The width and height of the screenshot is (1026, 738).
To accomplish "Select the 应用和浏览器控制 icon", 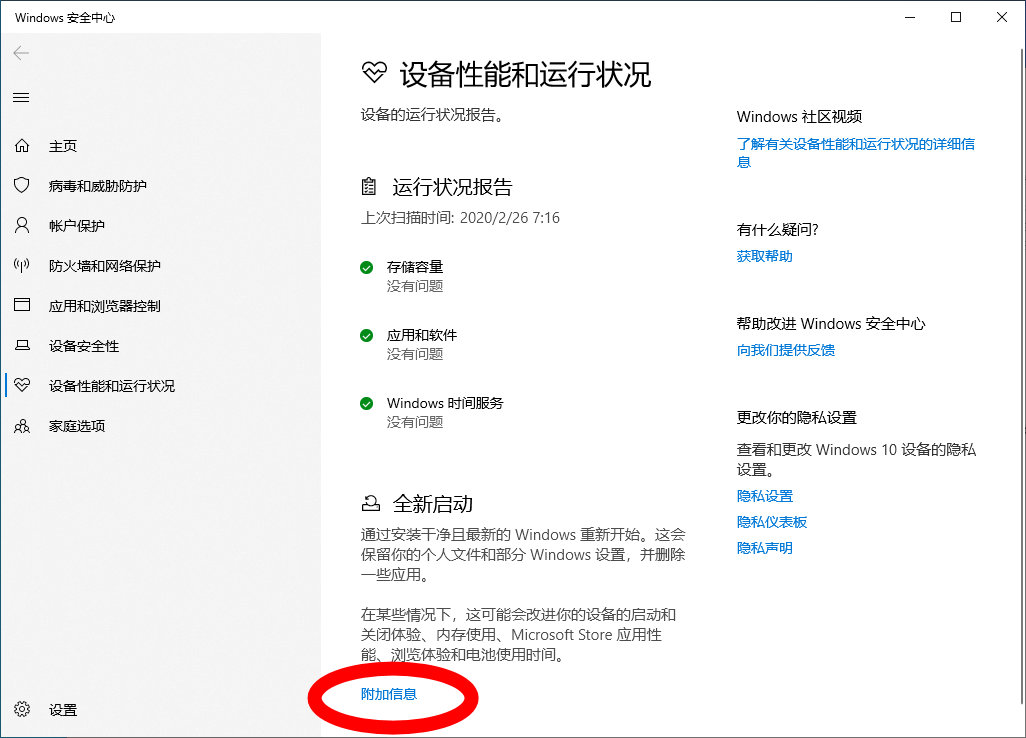I will click(x=22, y=305).
